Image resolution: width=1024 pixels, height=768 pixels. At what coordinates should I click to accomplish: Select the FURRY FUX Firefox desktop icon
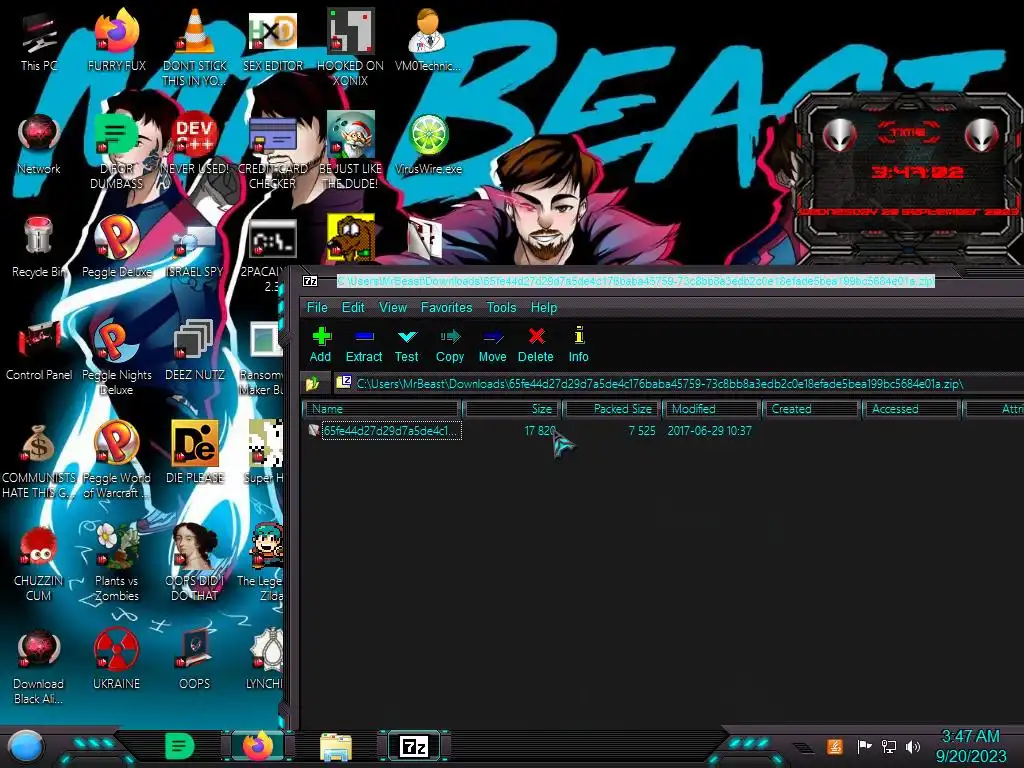coord(117,40)
